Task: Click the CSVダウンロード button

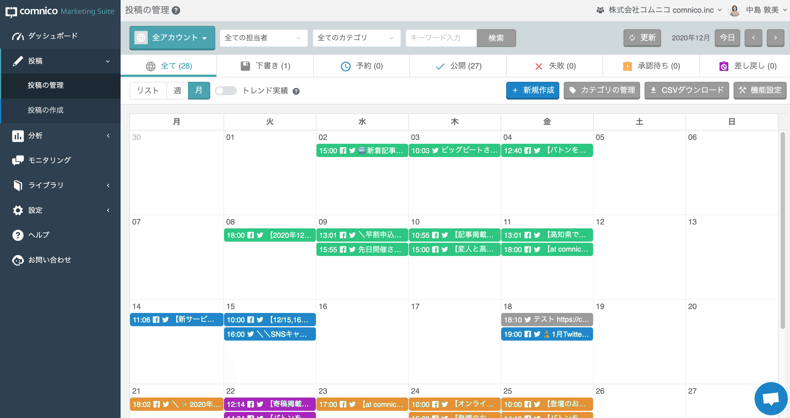Action: pos(687,91)
